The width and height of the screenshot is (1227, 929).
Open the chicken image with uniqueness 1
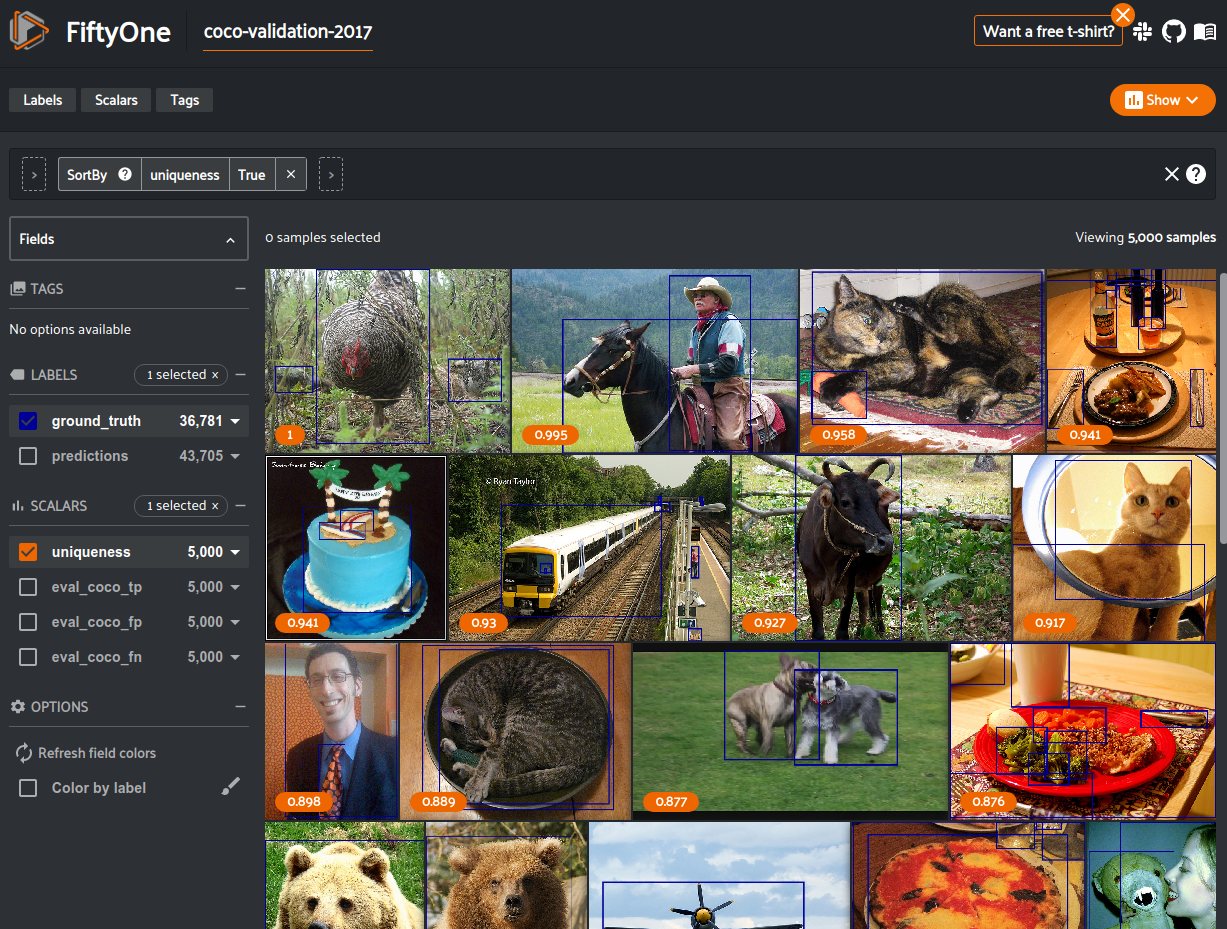click(x=388, y=361)
